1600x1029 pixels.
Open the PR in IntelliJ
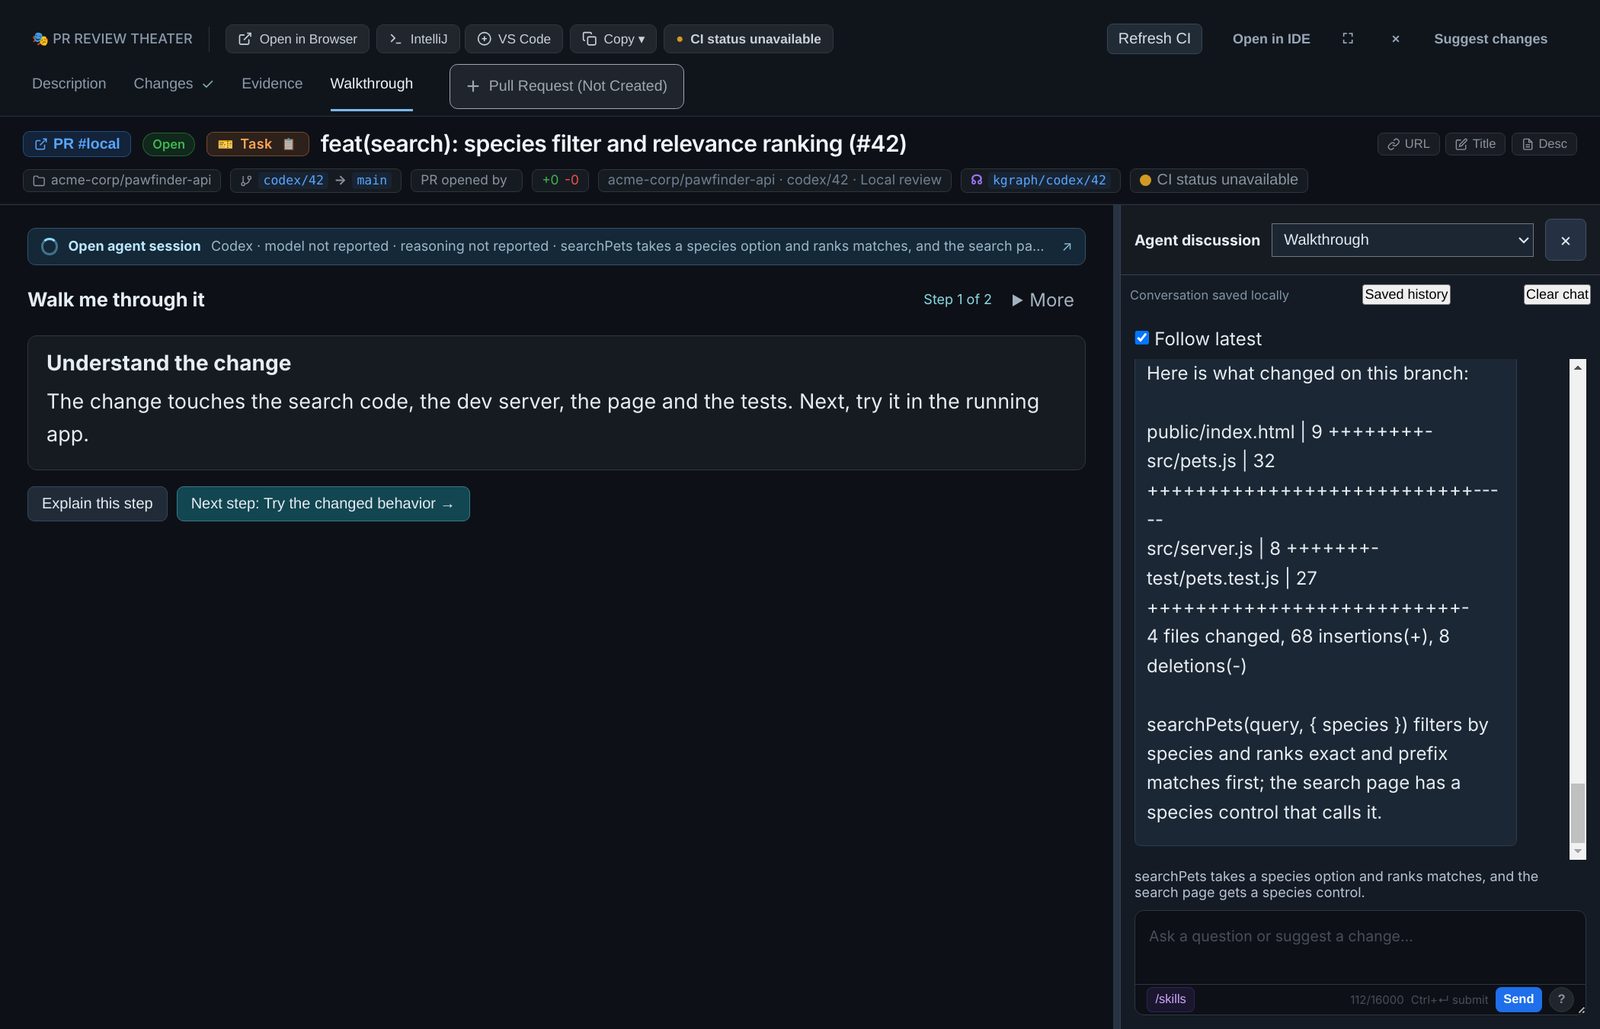[x=418, y=39]
